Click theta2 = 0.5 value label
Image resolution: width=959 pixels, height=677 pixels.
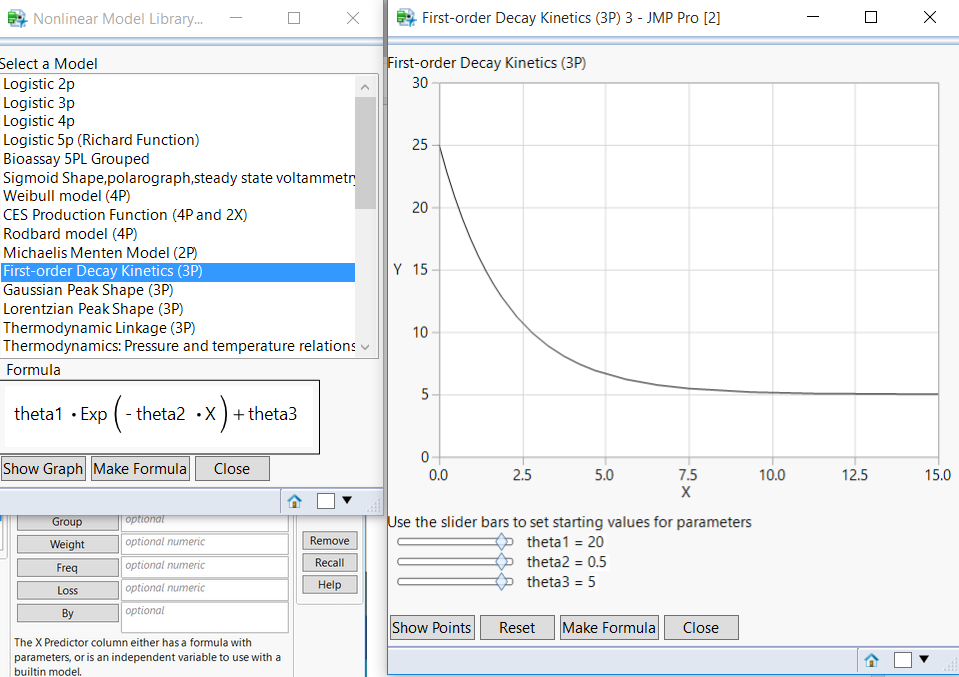tap(567, 561)
